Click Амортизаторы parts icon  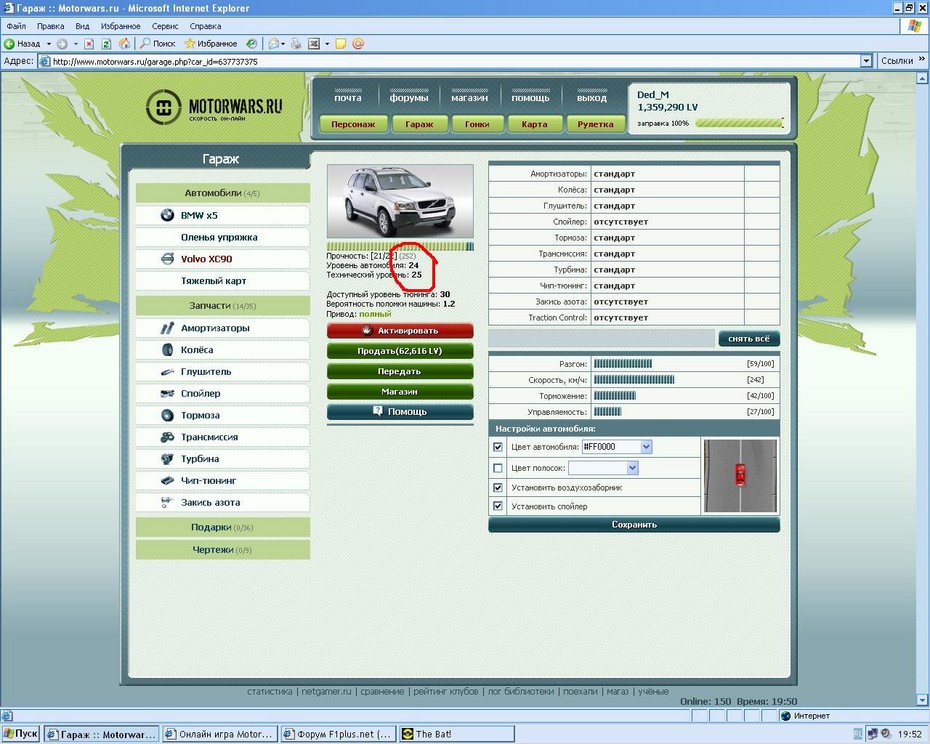click(167, 328)
